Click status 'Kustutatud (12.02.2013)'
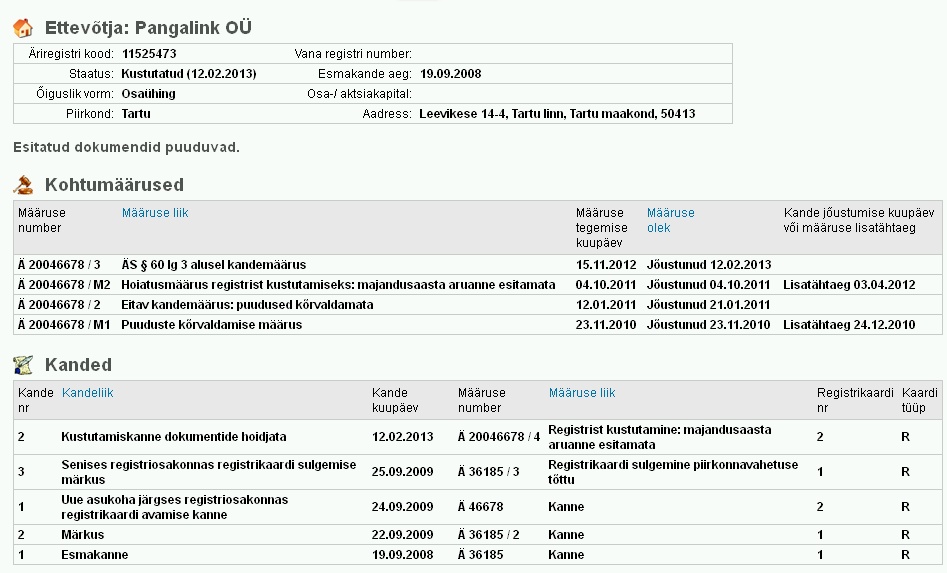947x573 pixels. 189,74
